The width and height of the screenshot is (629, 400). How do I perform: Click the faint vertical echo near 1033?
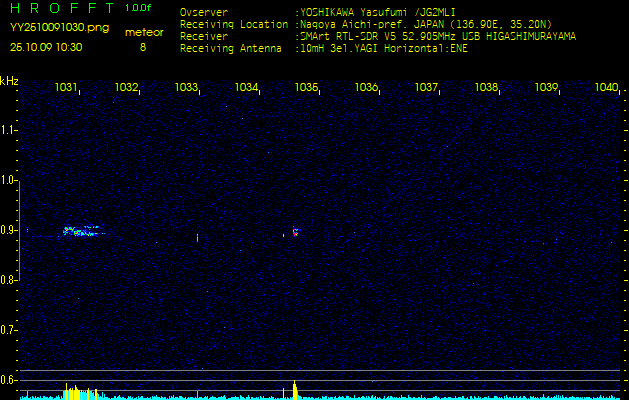click(x=198, y=238)
